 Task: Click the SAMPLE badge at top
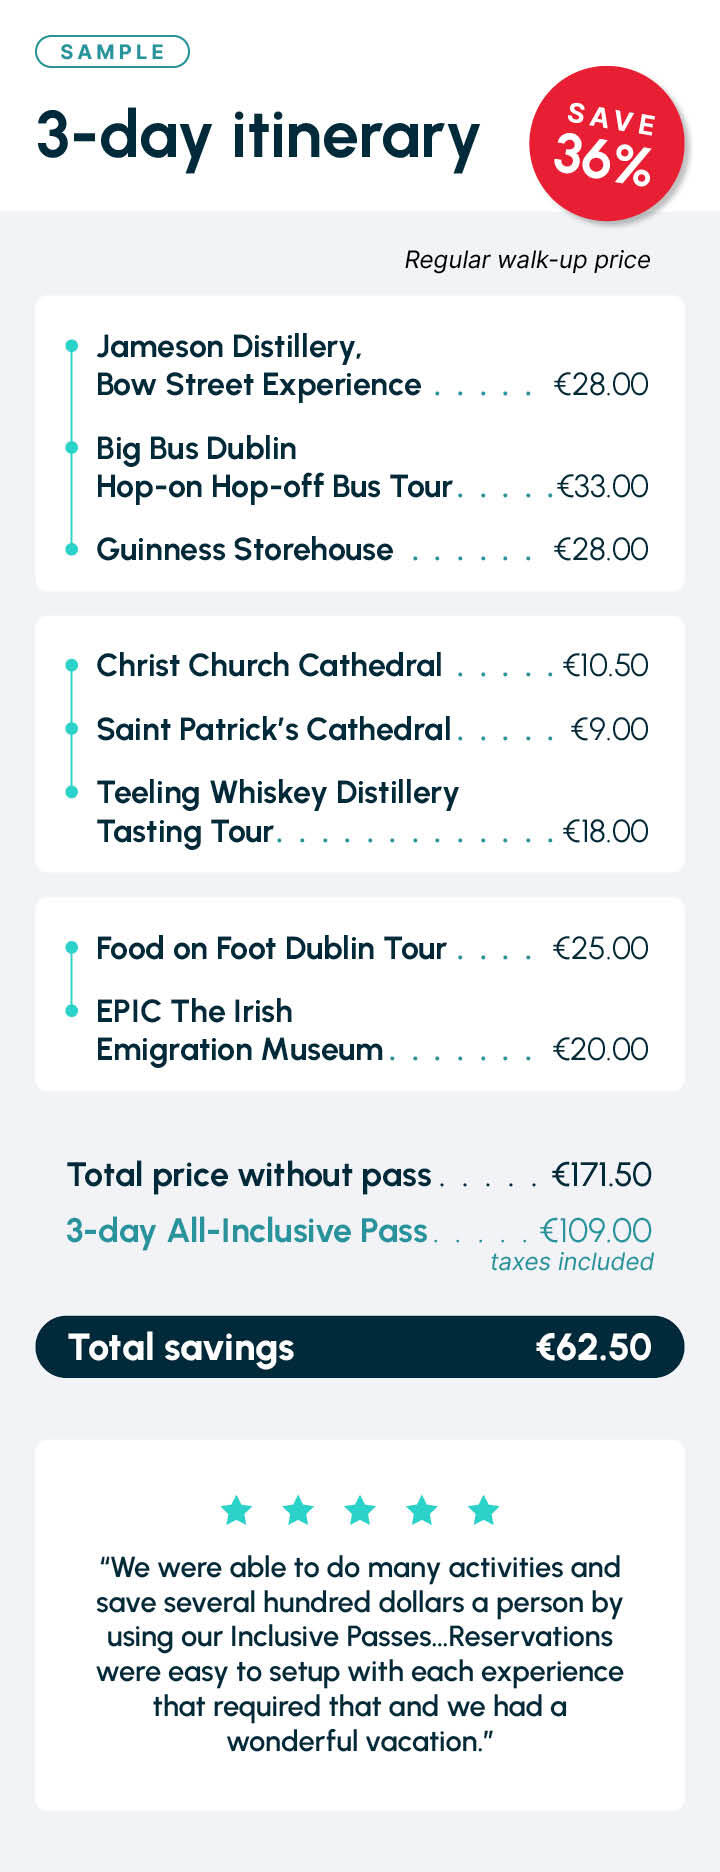[112, 52]
